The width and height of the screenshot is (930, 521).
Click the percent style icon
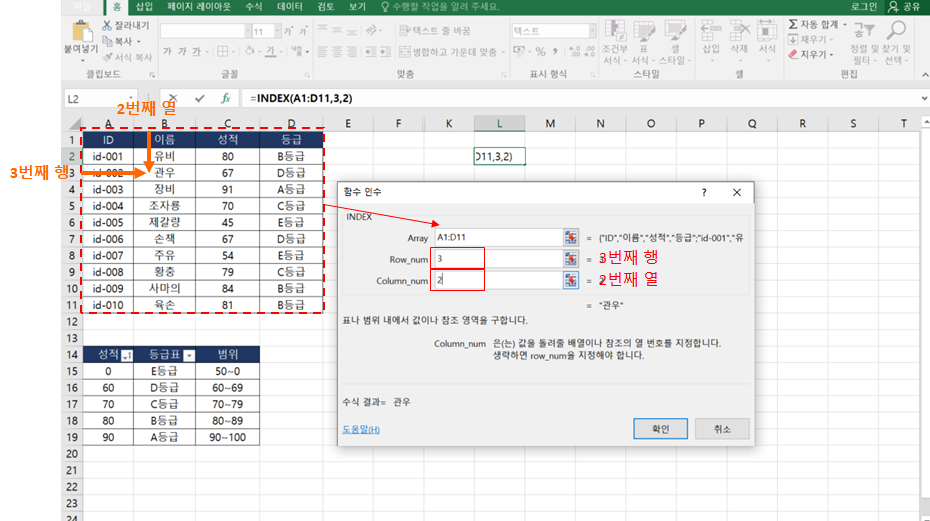540,52
